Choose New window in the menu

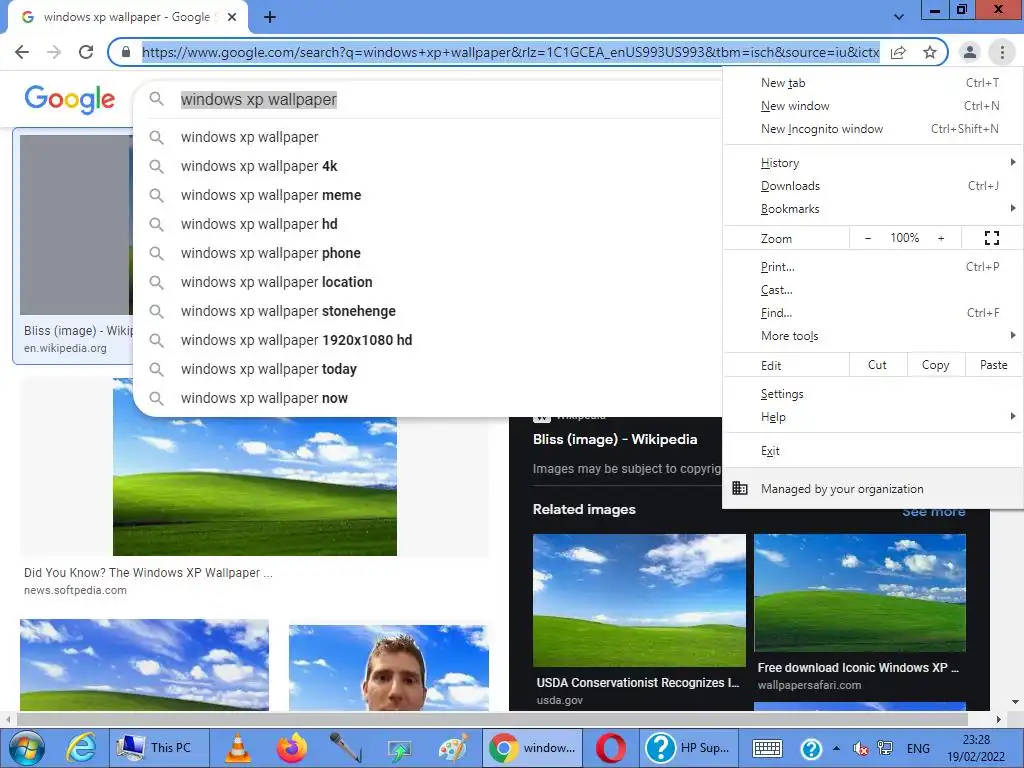coord(872,106)
